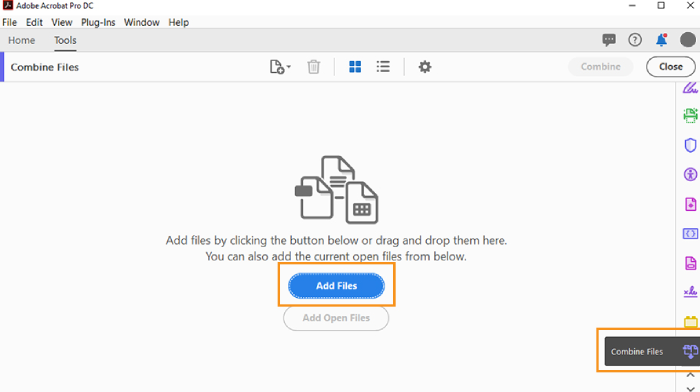Click the Combine Files tooltip label

[637, 352]
